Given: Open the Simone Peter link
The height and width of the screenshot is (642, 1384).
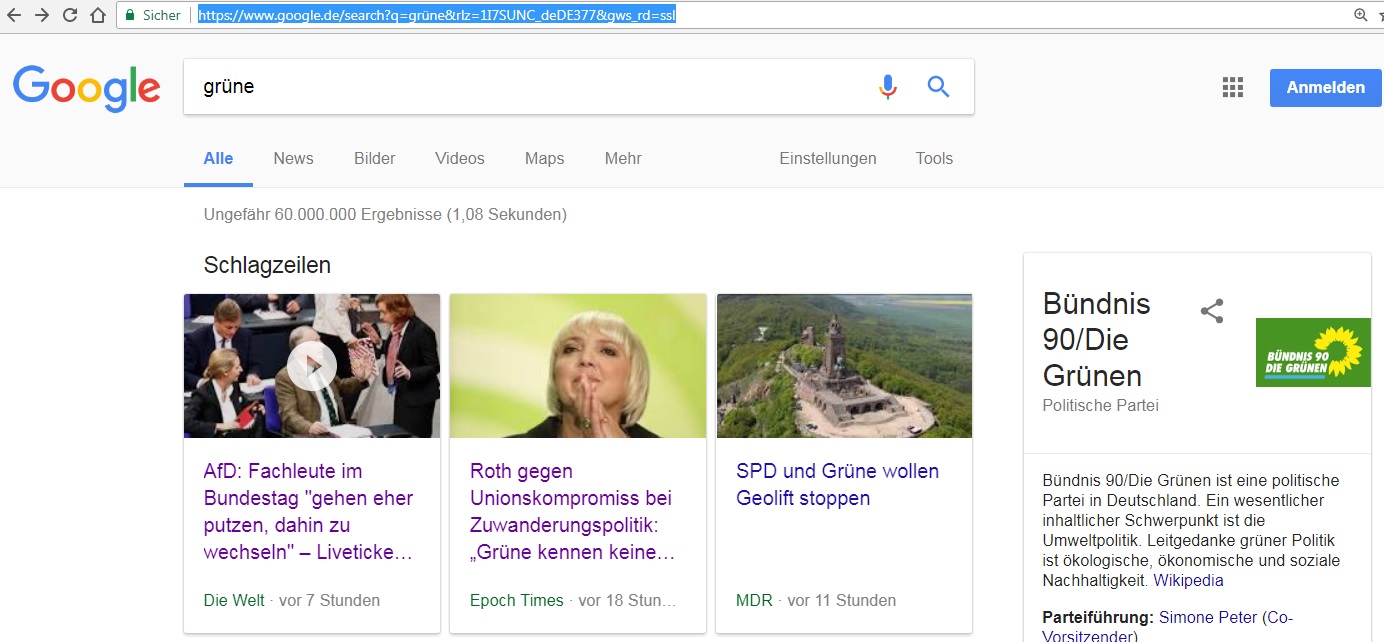Looking at the screenshot, I should [x=1208, y=617].
